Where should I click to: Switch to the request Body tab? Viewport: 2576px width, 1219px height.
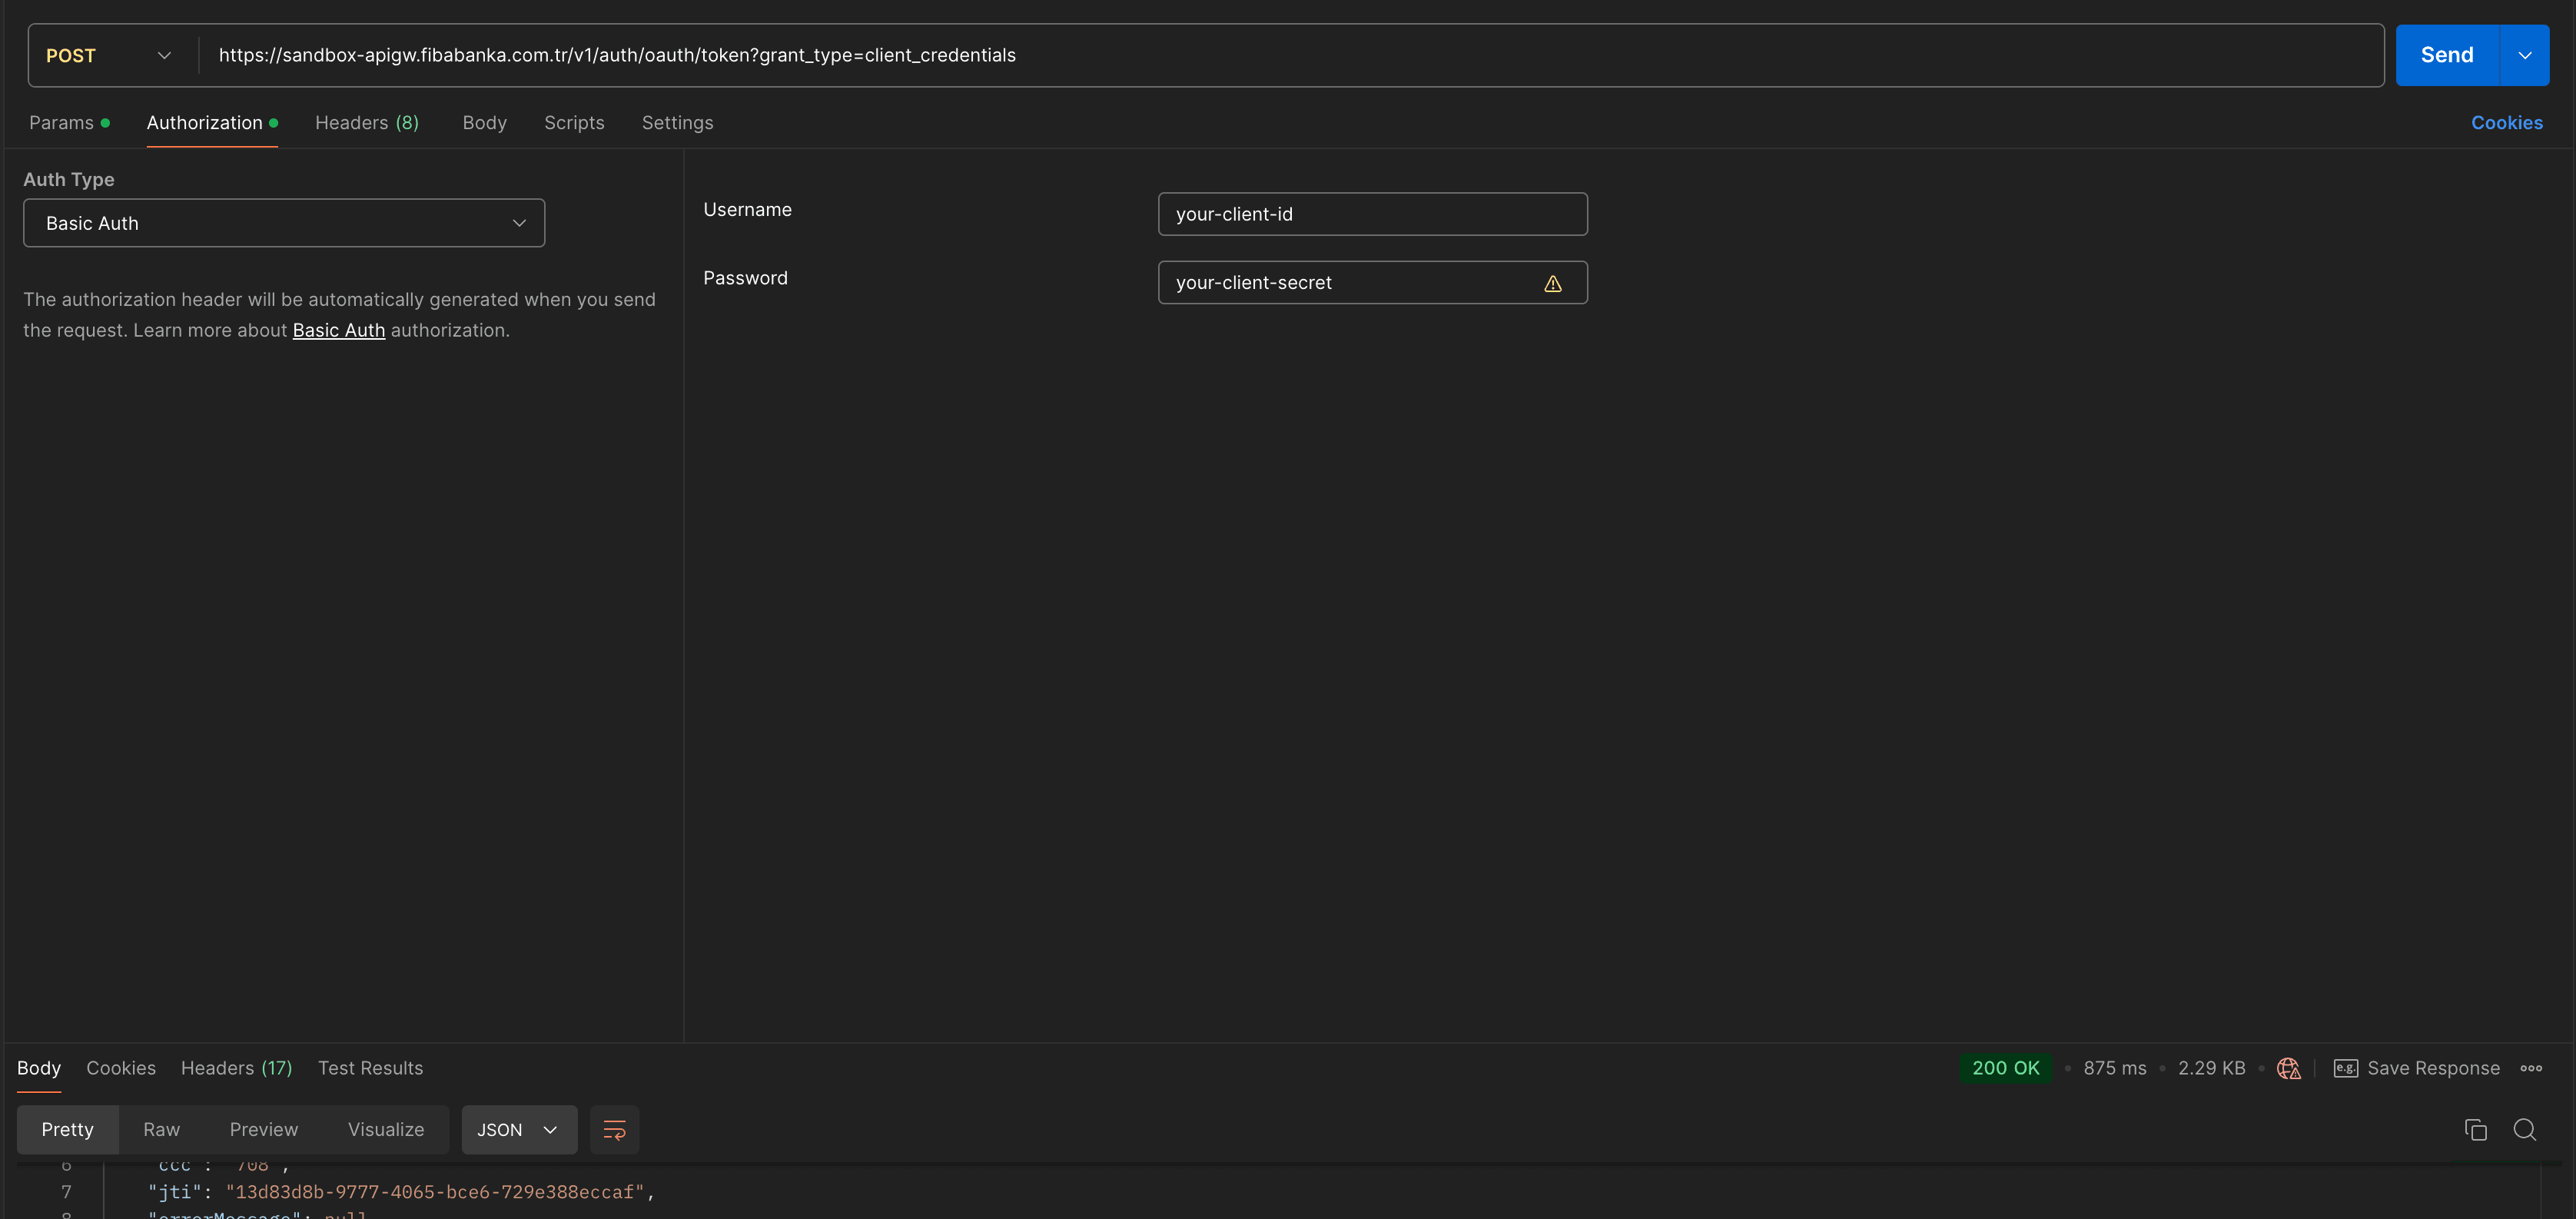[484, 123]
